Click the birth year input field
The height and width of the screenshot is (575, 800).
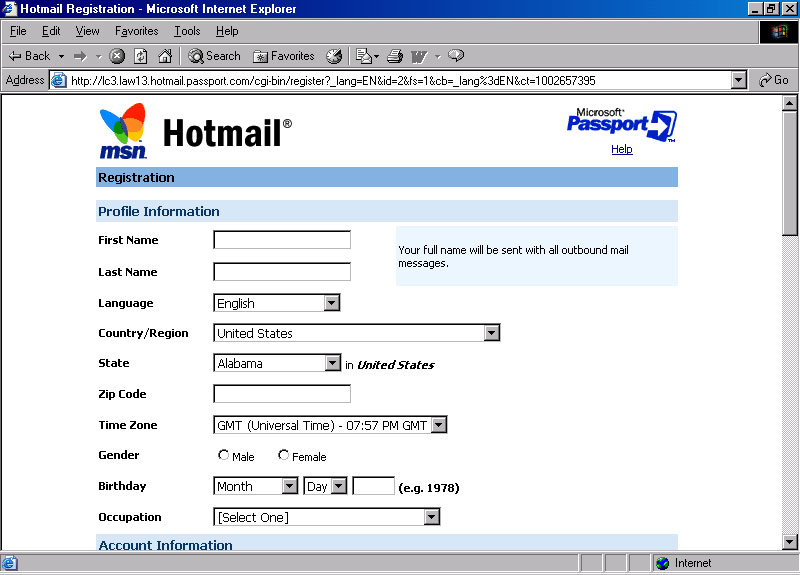[373, 486]
